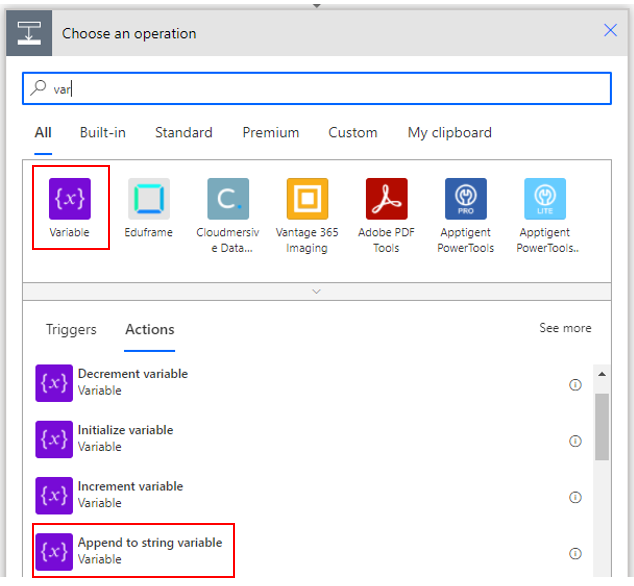Image resolution: width=634 pixels, height=586 pixels.
Task: Choose the Append to string variable action
Action: 309,552
